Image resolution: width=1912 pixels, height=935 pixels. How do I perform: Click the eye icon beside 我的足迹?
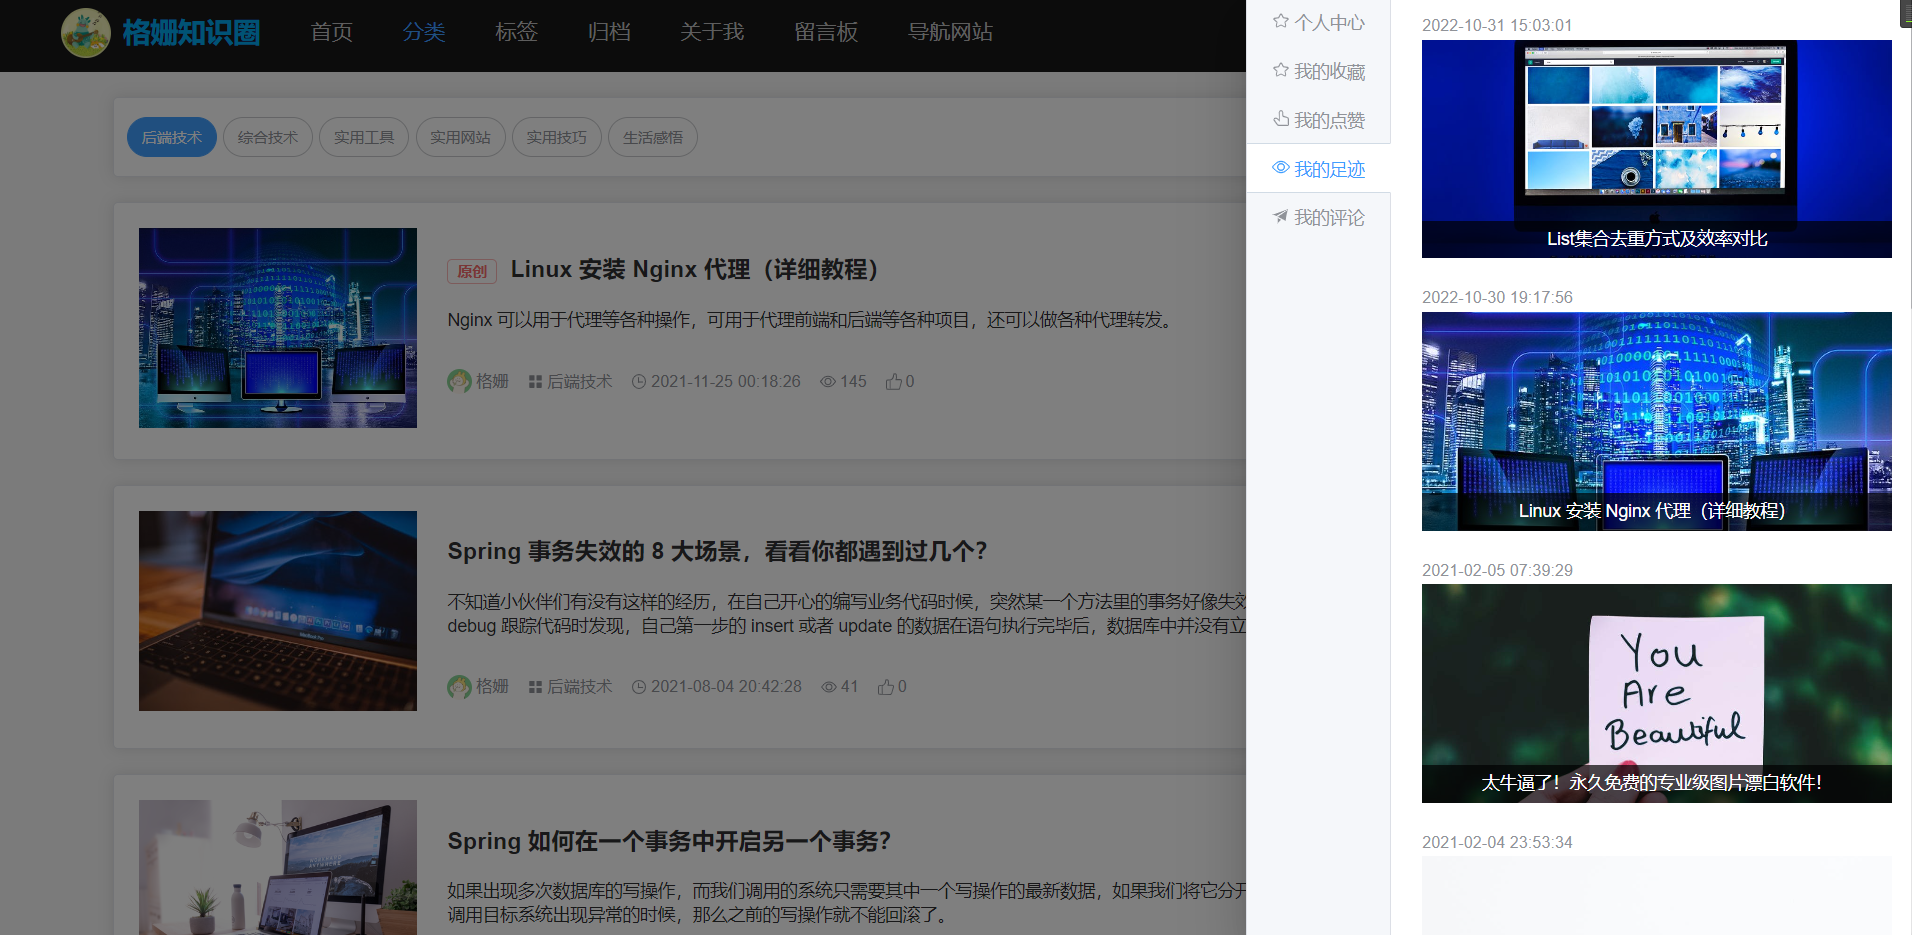click(x=1280, y=167)
